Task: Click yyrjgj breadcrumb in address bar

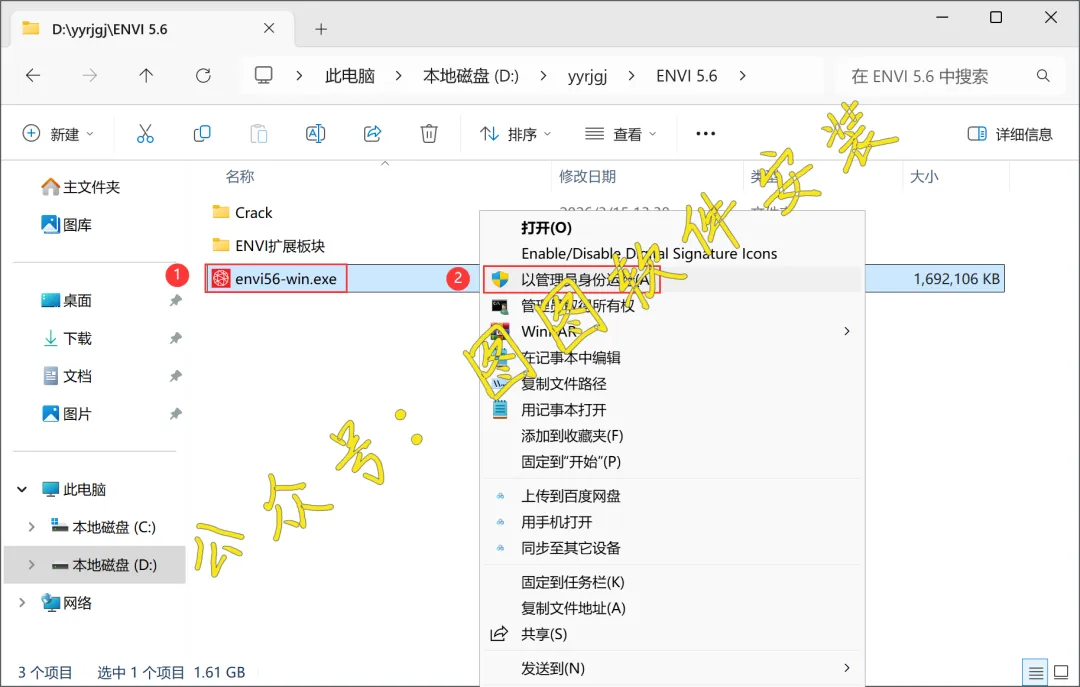Action: (588, 76)
